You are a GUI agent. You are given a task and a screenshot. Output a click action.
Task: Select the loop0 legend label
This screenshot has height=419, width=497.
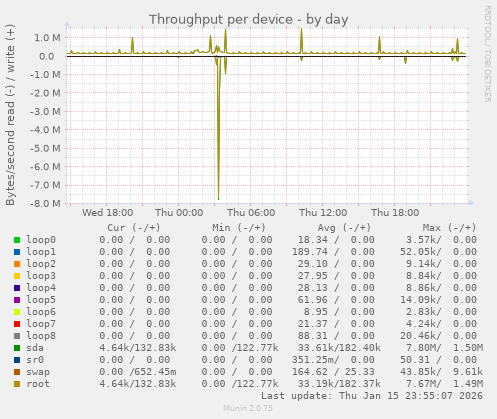click(x=41, y=240)
